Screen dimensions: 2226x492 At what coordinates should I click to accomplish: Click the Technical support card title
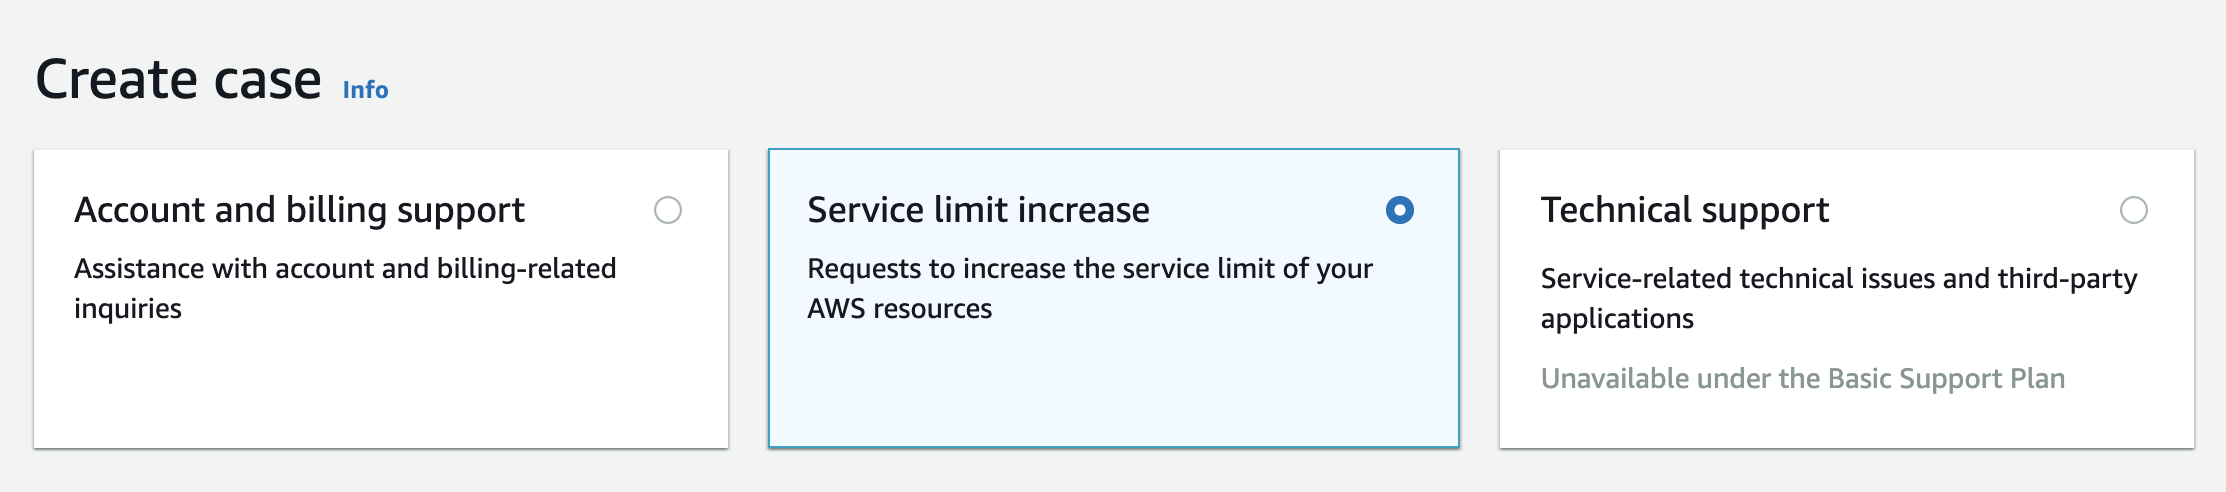pyautogui.click(x=1685, y=210)
